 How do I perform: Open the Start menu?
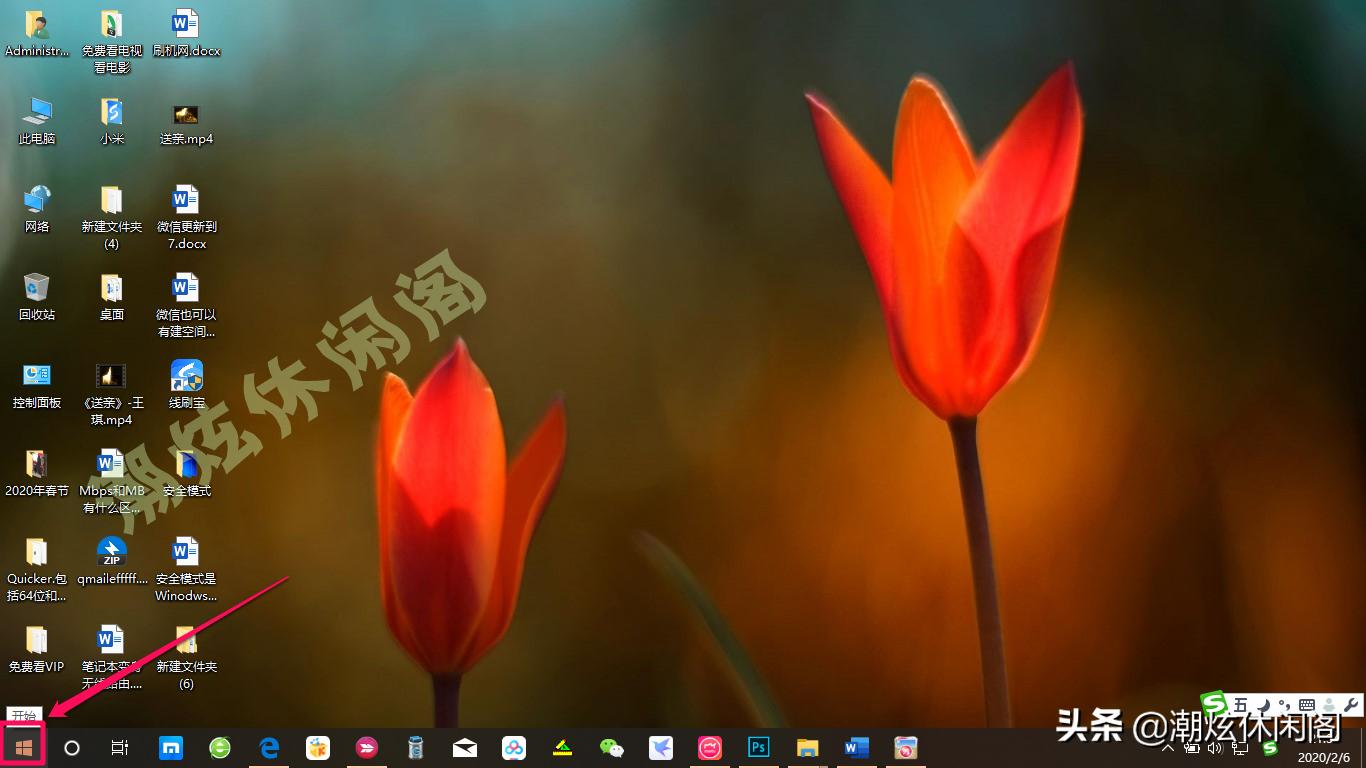(x=23, y=747)
